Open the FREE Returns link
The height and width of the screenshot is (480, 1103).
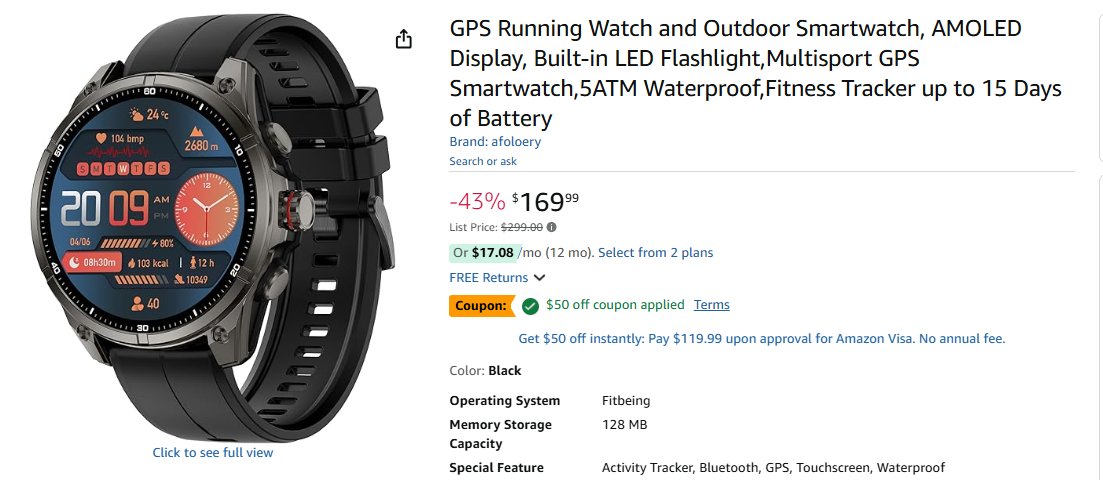pyautogui.click(x=489, y=278)
